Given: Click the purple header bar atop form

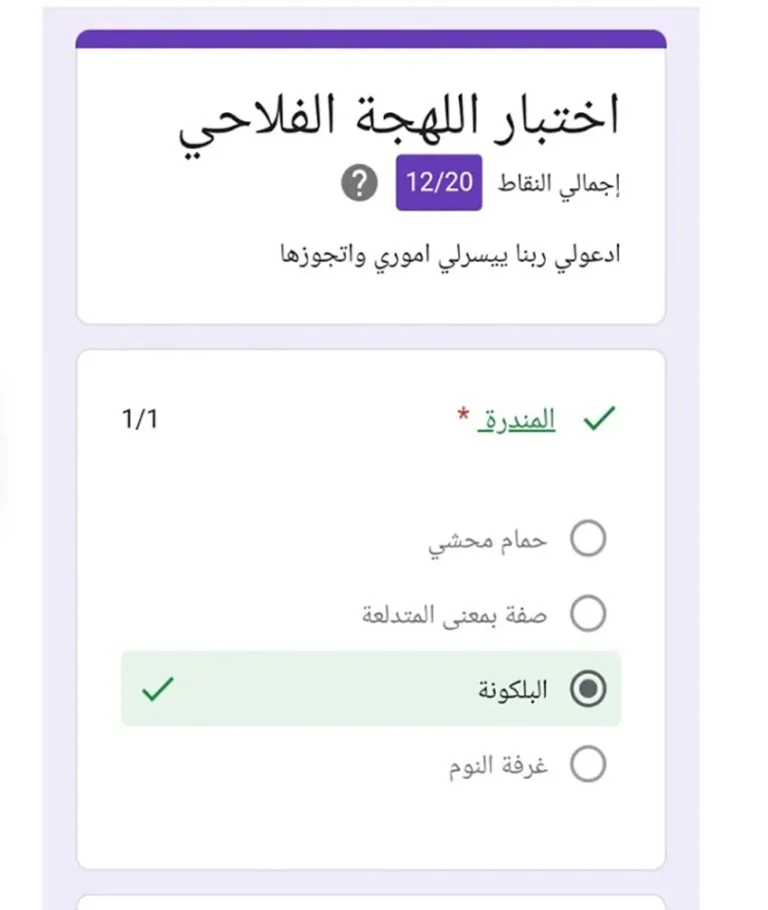Looking at the screenshot, I should (371, 39).
